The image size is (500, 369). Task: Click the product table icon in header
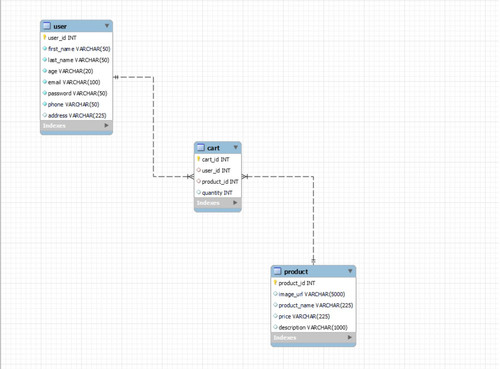[x=277, y=271]
